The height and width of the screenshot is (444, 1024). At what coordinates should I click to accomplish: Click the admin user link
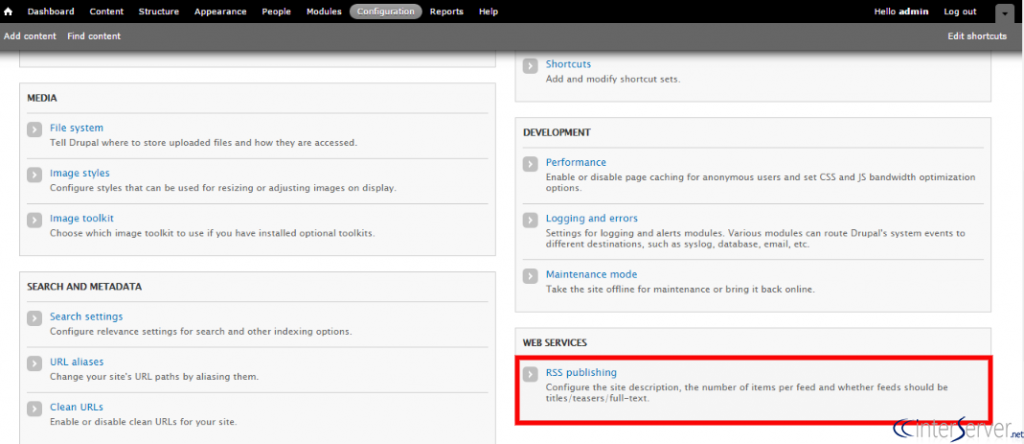pyautogui.click(x=914, y=11)
